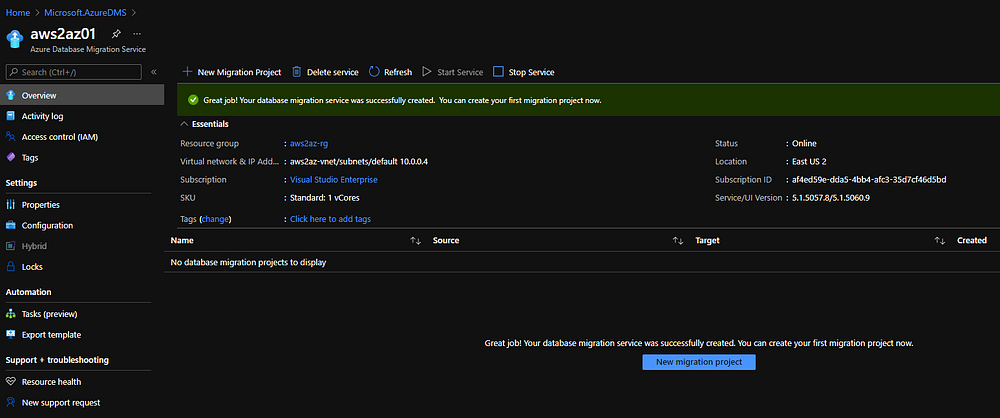Click the Overview icon in the sidebar
Screen dimensions: 1000x418
[x=10, y=96]
